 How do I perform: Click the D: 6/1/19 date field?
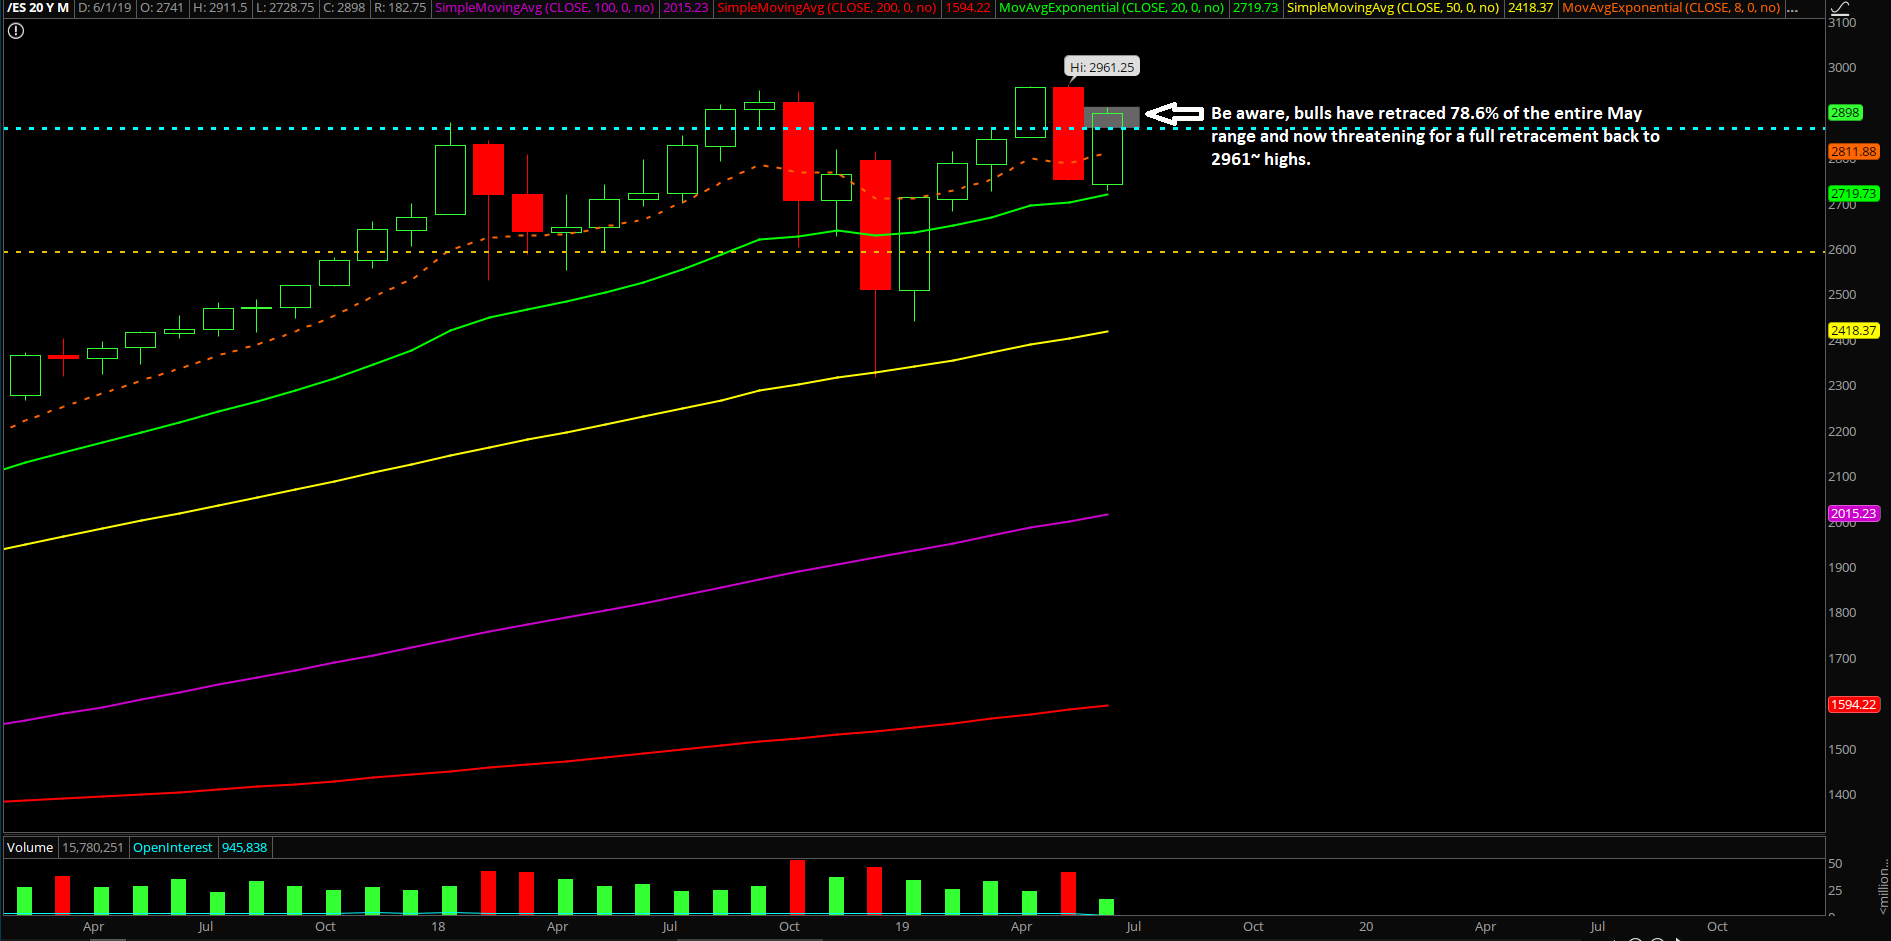point(105,8)
